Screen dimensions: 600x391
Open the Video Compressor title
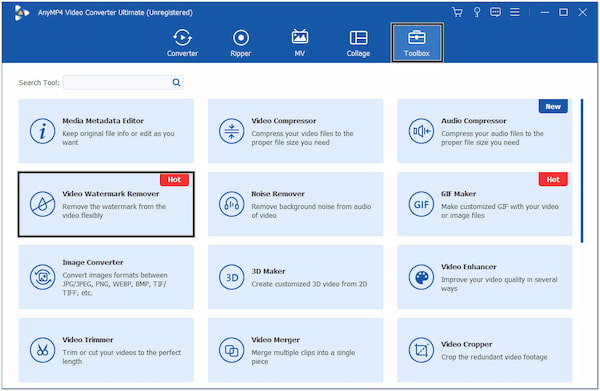pyautogui.click(x=284, y=121)
